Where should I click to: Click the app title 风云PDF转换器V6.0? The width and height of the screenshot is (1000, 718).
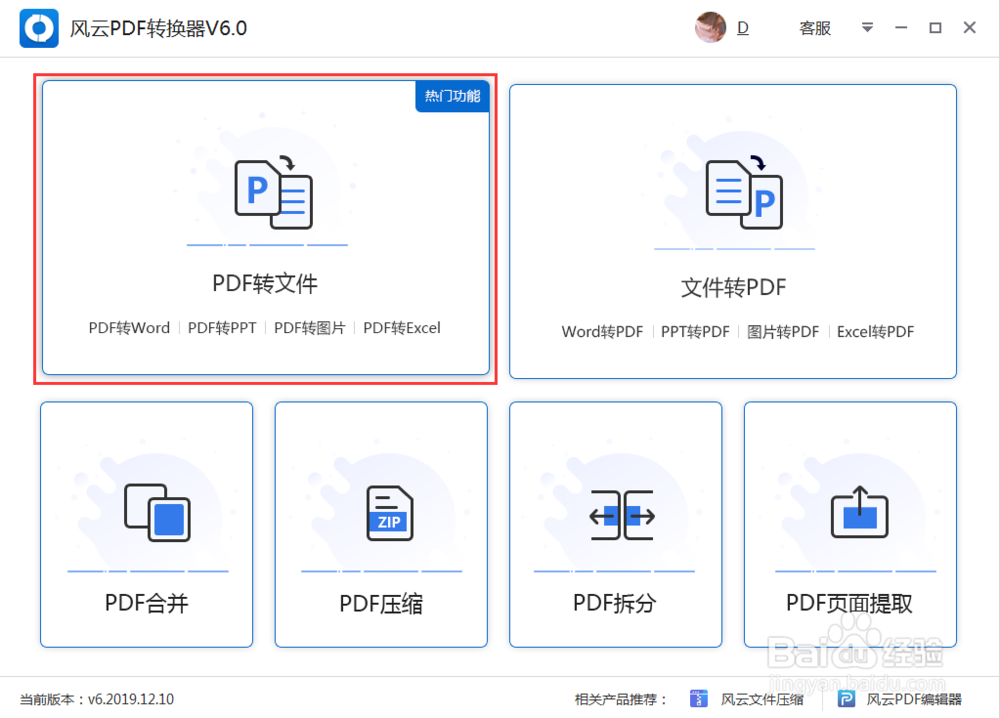point(158,29)
